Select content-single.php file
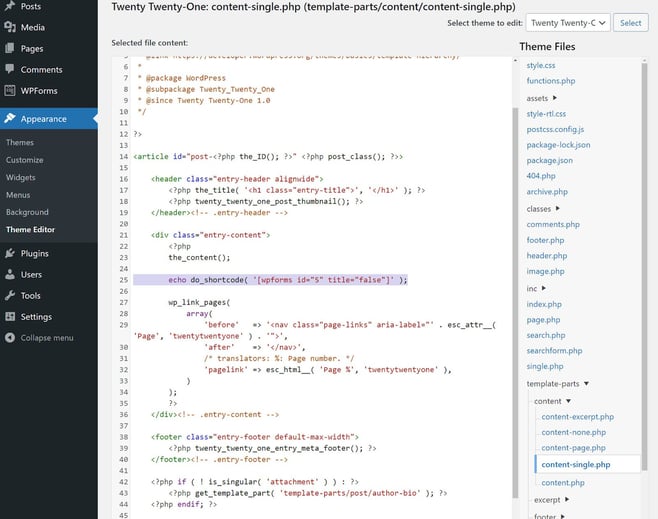 point(576,464)
